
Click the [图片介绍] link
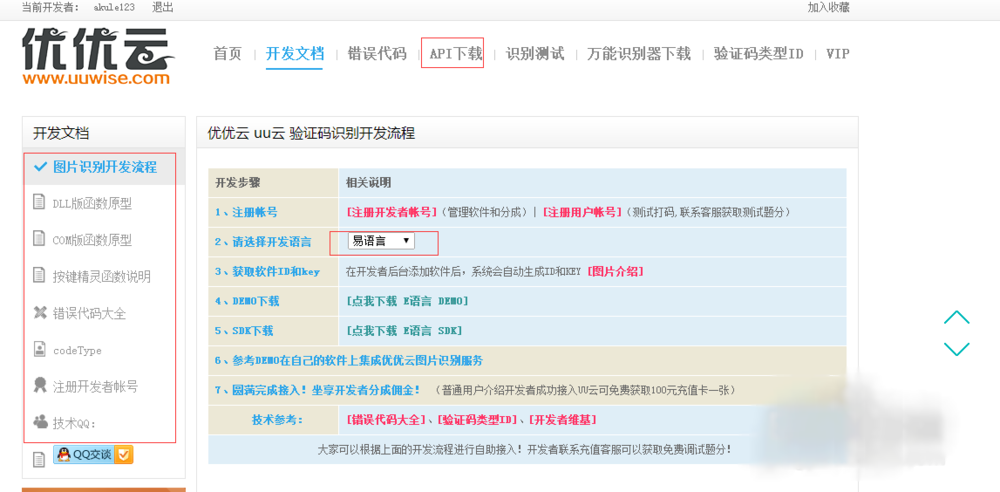tap(615, 271)
